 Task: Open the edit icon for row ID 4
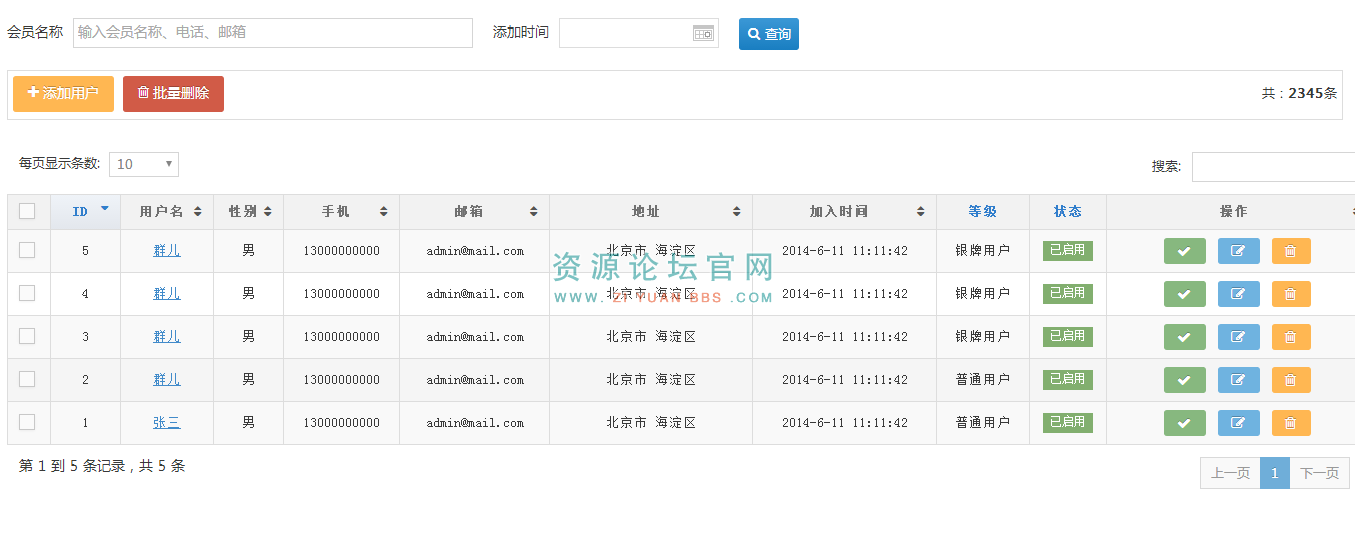[1238, 294]
